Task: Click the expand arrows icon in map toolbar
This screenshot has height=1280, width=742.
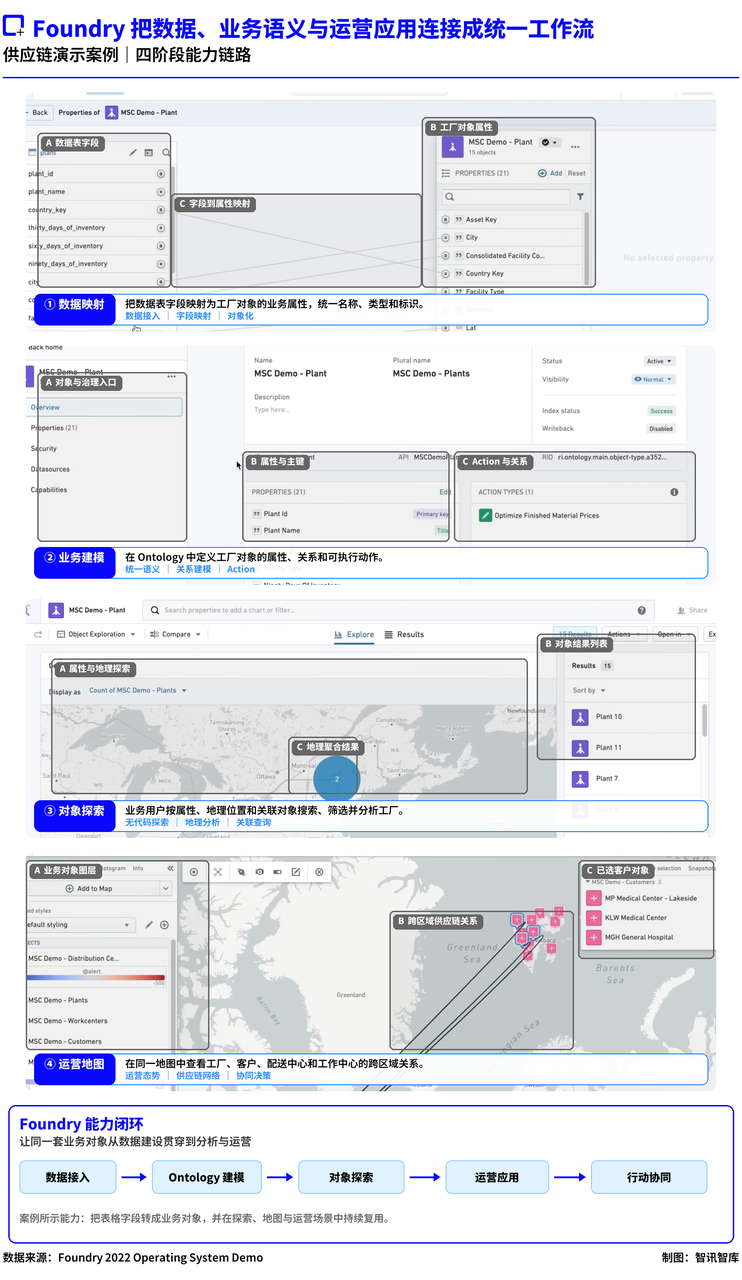Action: (217, 872)
